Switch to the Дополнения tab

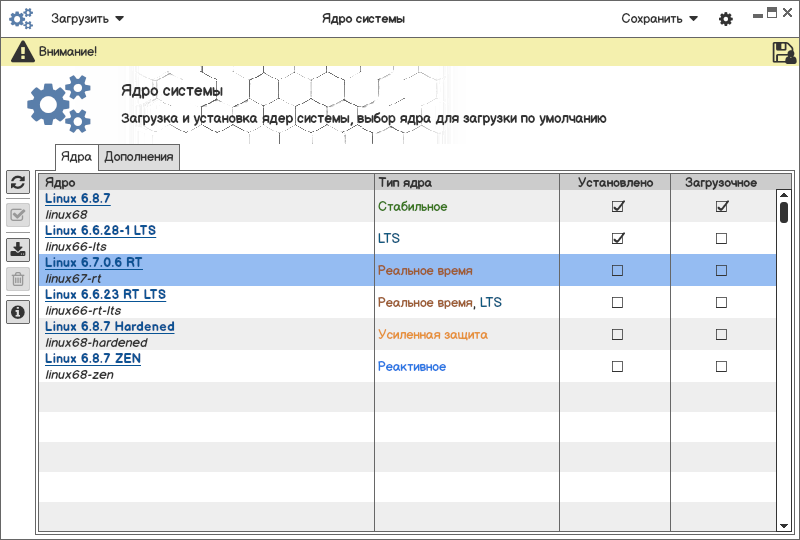coord(140,156)
